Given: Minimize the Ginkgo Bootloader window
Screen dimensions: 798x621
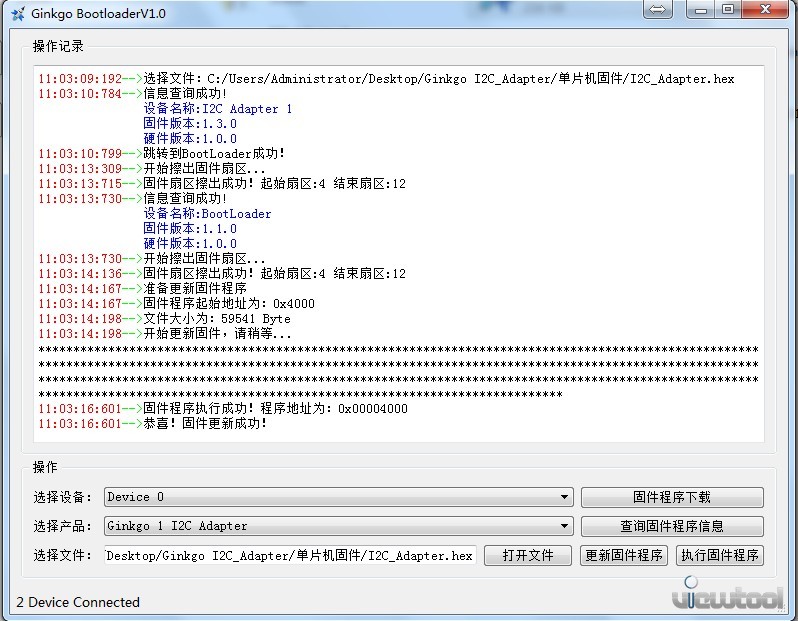Looking at the screenshot, I should 701,10.
